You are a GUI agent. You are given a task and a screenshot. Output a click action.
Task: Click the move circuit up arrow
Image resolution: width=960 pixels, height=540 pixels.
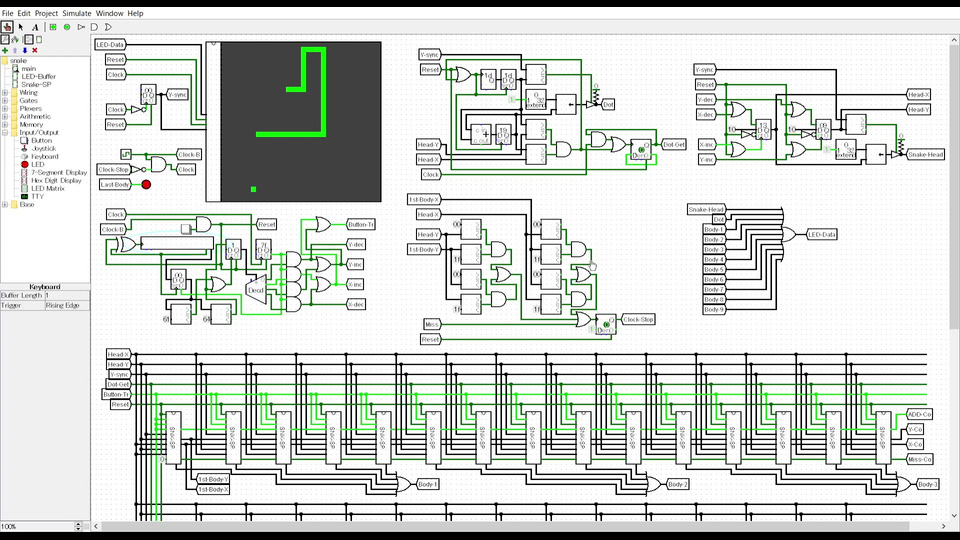pyautogui.click(x=15, y=50)
